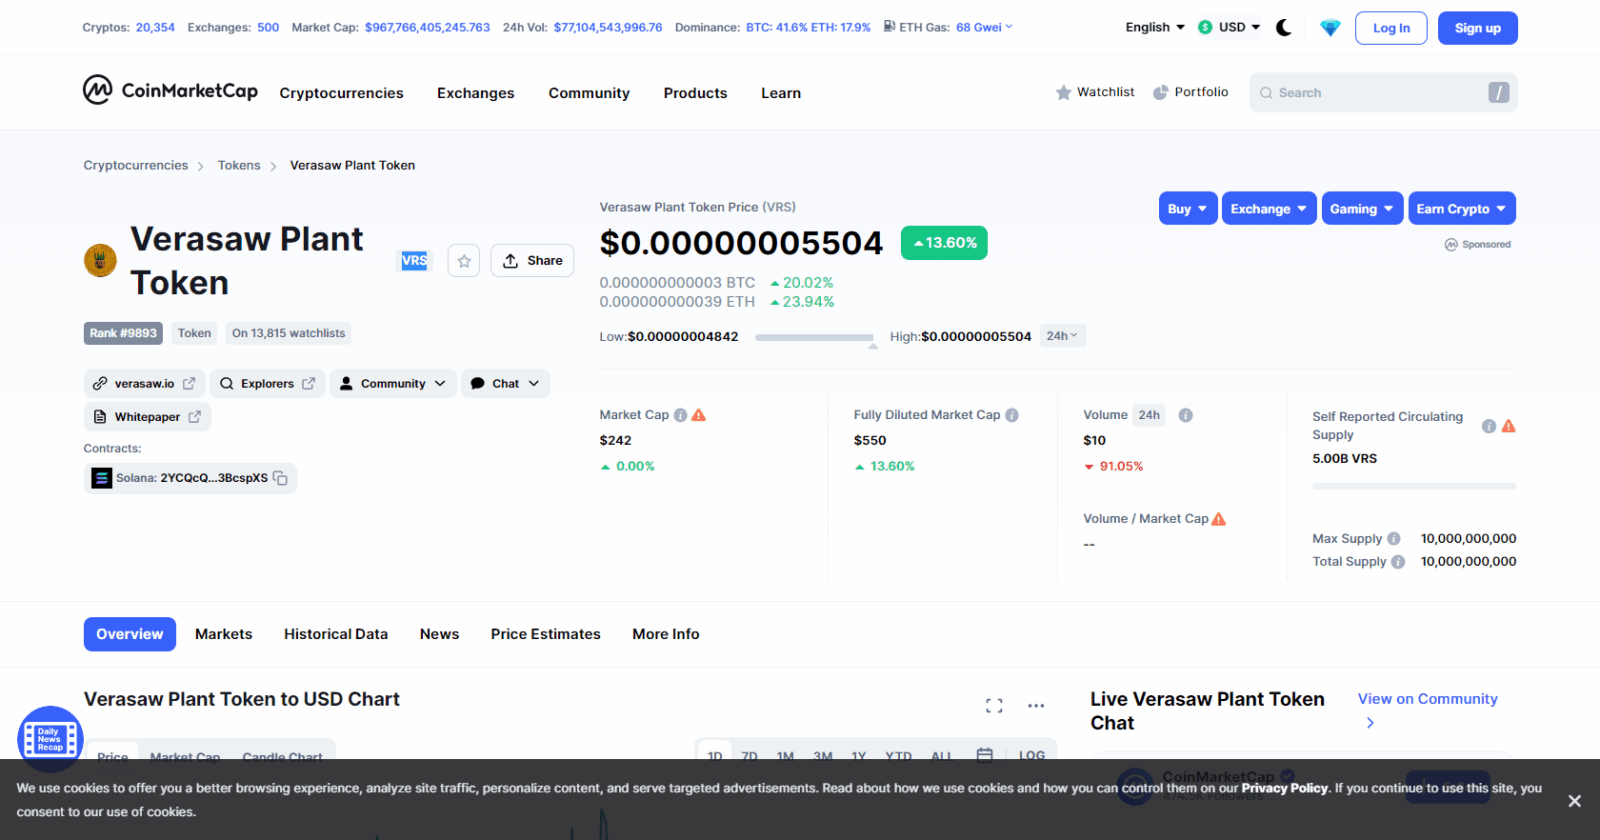Go to Cryptocurrencies breadcrumb

click(136, 165)
